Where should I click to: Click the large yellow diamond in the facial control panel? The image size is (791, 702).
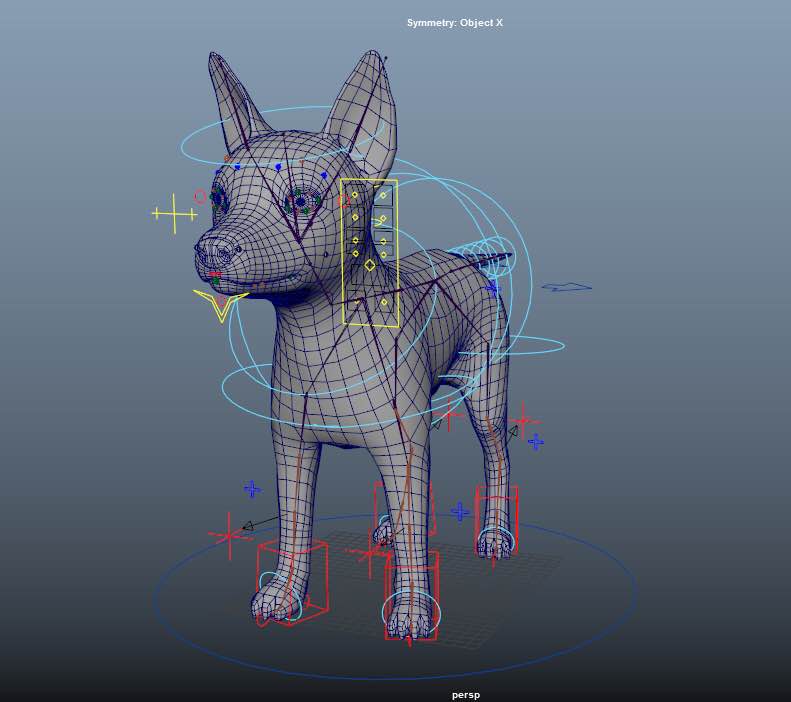(370, 265)
